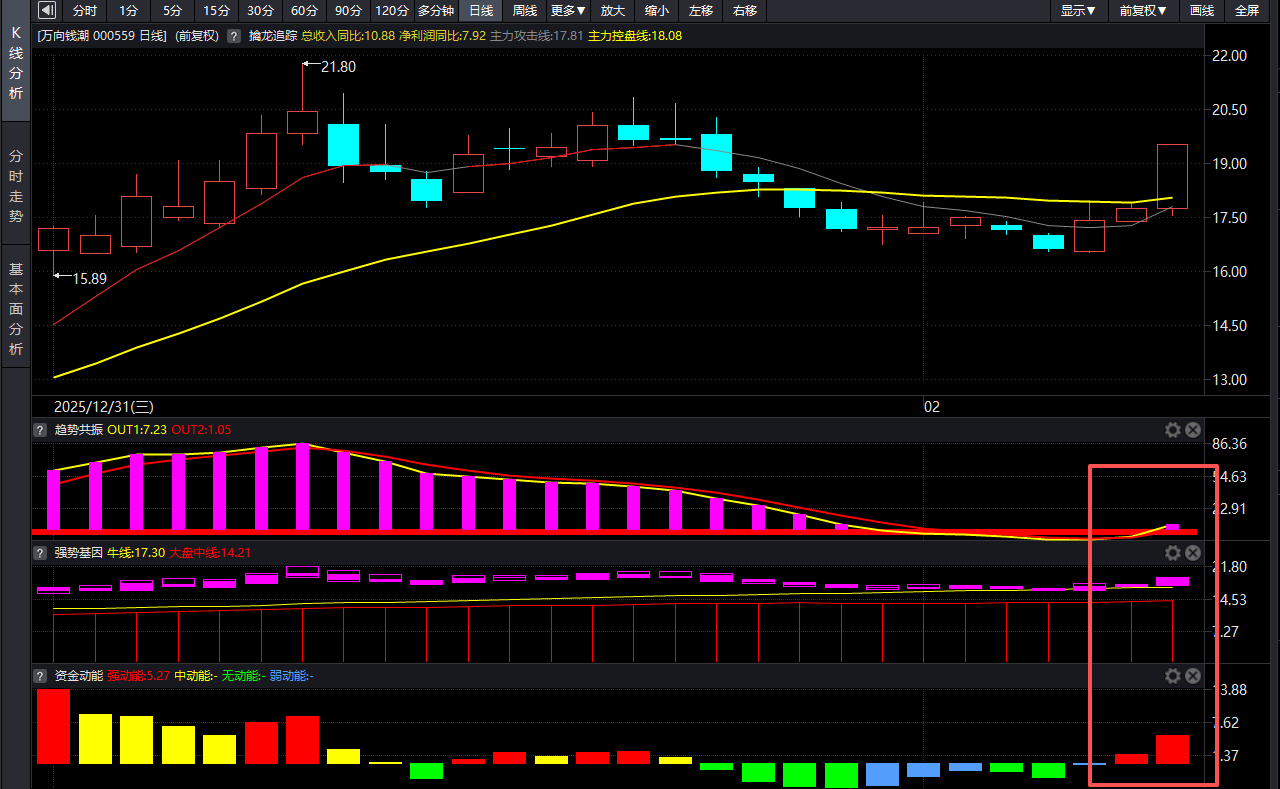Click 放大 to zoom in the chart
This screenshot has height=789, width=1280.
tap(613, 11)
